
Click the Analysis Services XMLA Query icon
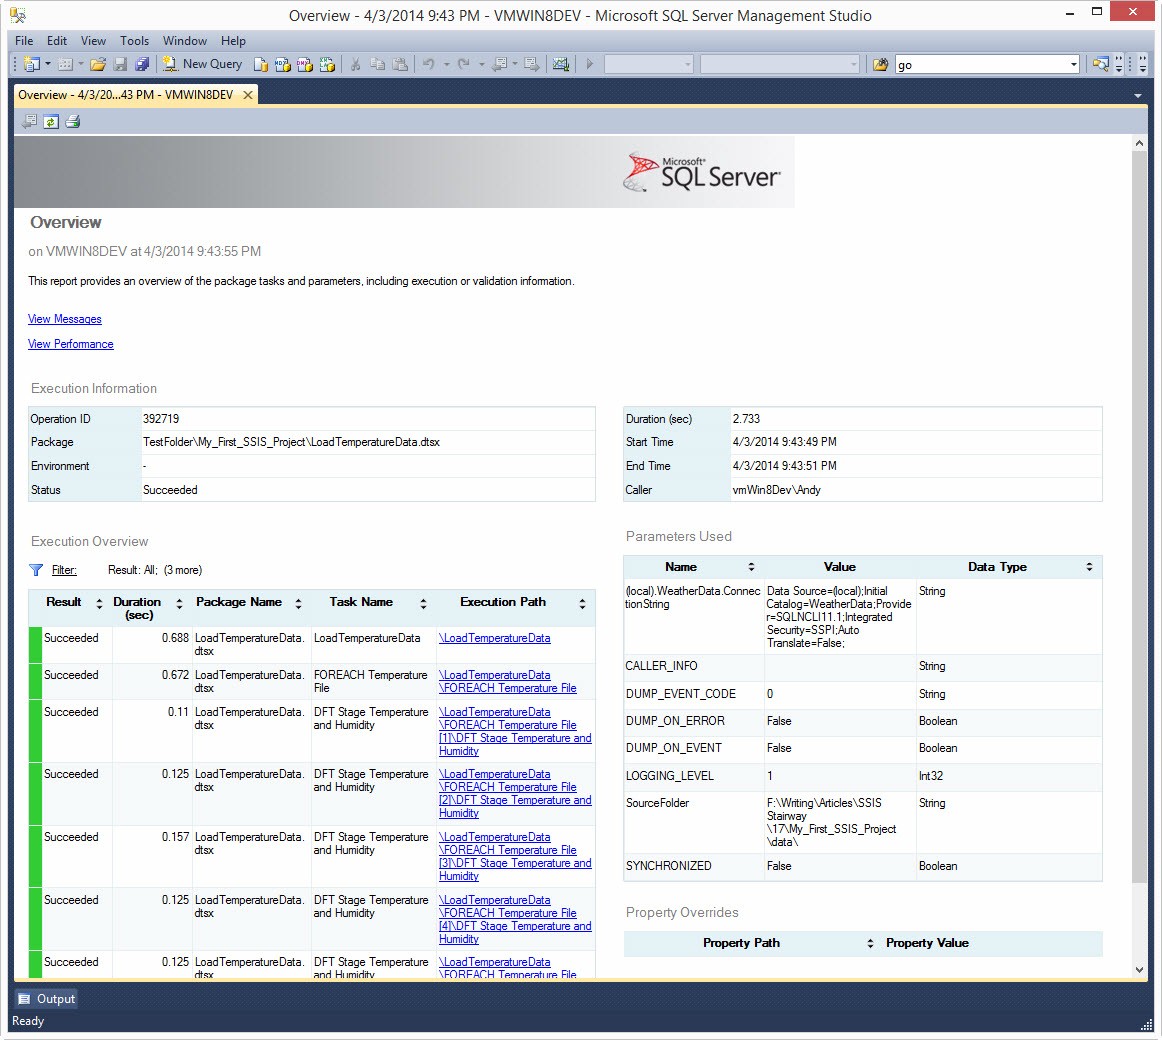327,64
